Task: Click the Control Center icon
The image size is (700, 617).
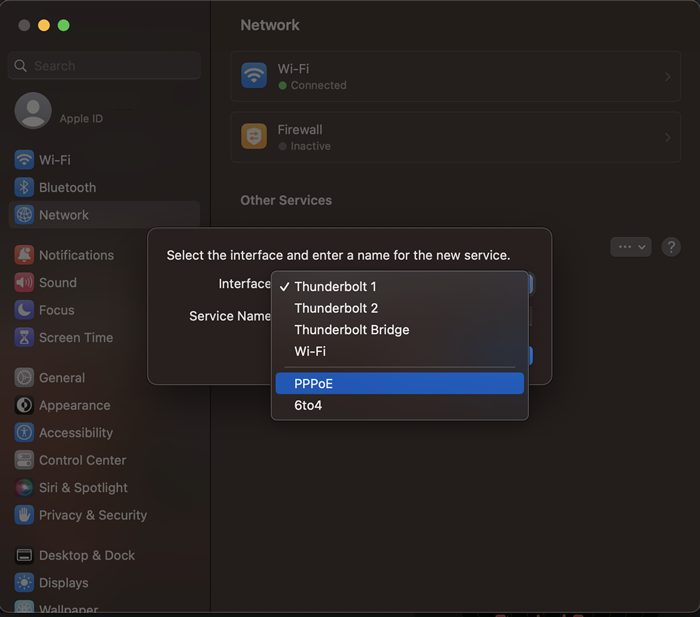Action: [x=24, y=460]
